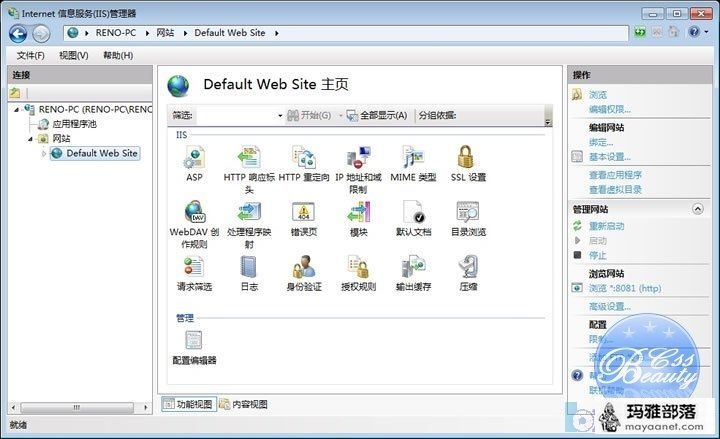
Task: Open the 默认文档 feature icon
Action: pyautogui.click(x=413, y=213)
